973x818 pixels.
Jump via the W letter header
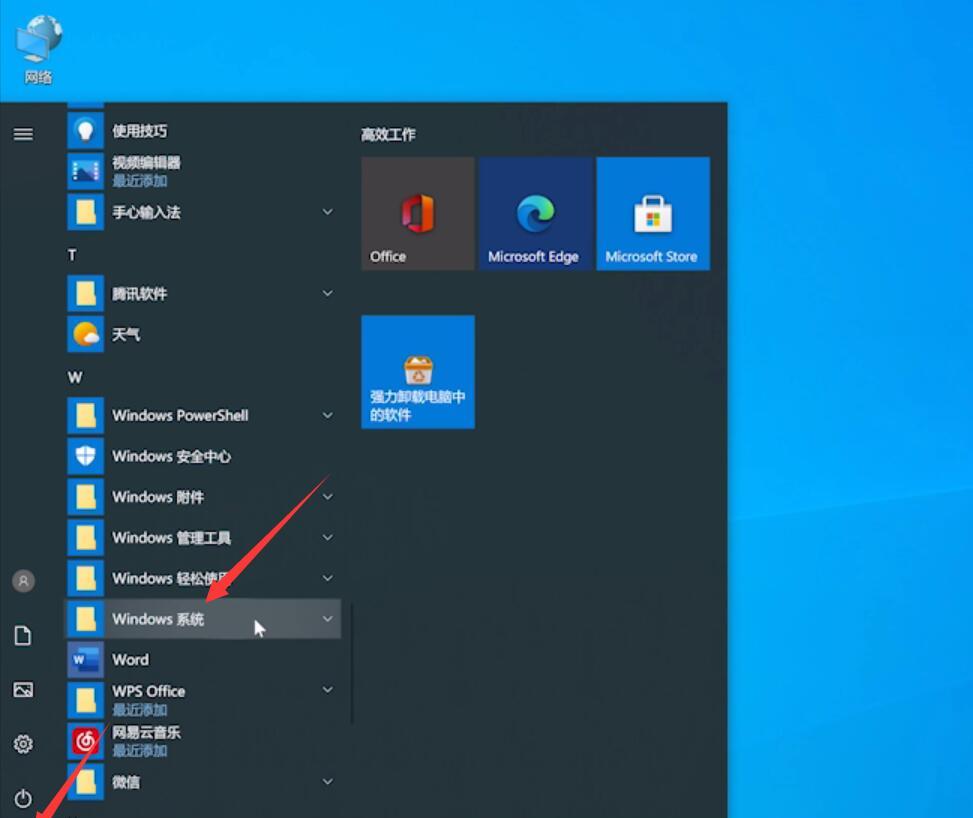point(74,377)
